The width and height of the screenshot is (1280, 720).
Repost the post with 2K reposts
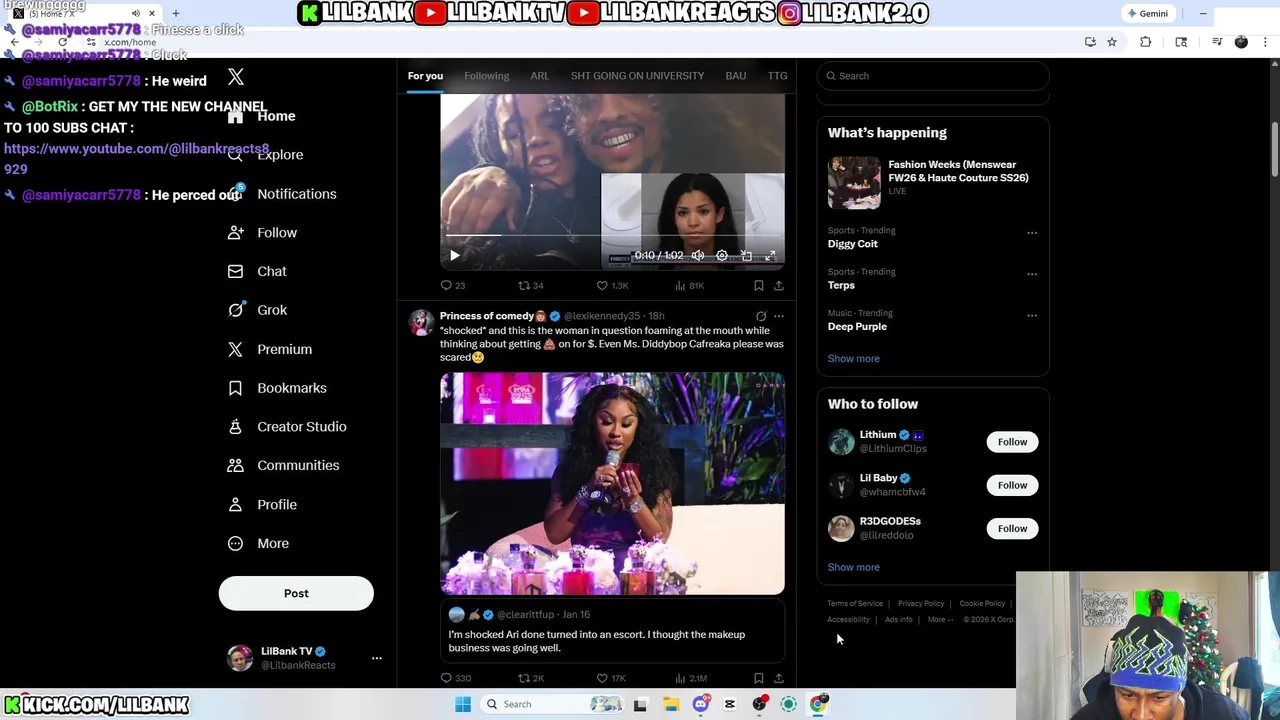(x=531, y=678)
